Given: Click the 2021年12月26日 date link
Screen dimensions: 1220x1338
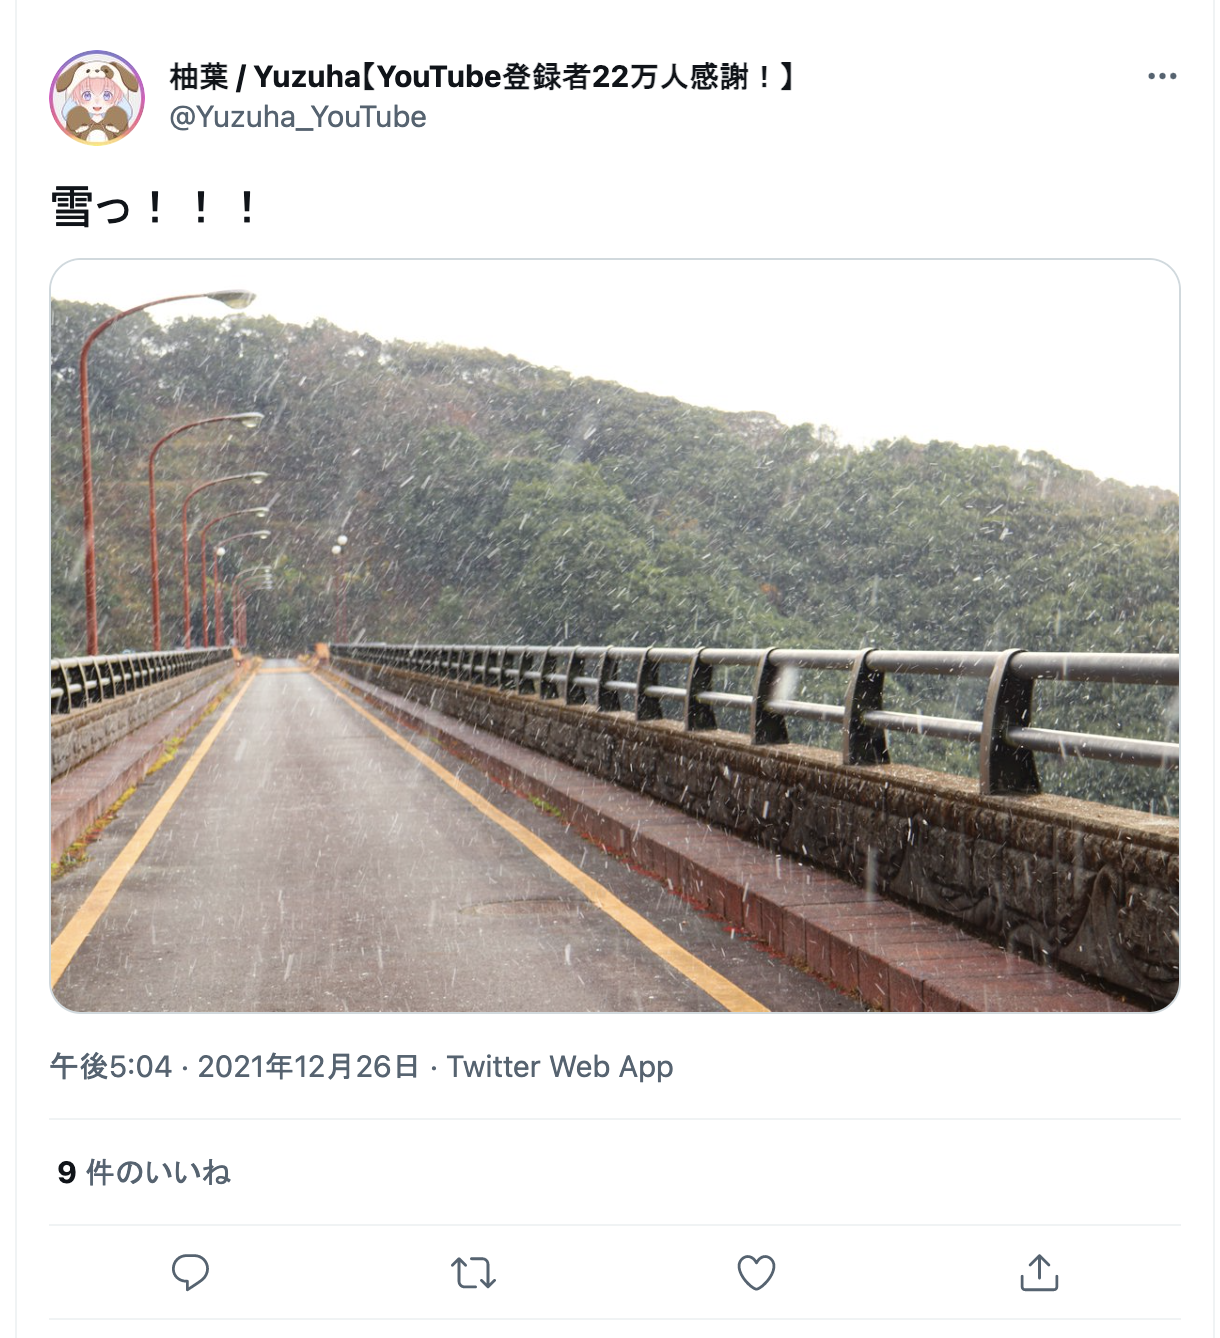Looking at the screenshot, I should pos(308,1067).
